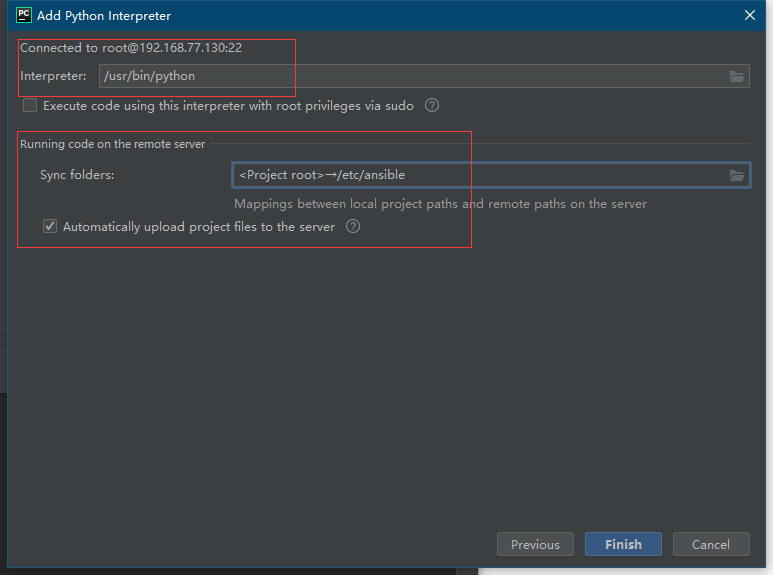Click the 'Sync folders:' label

click(x=77, y=175)
